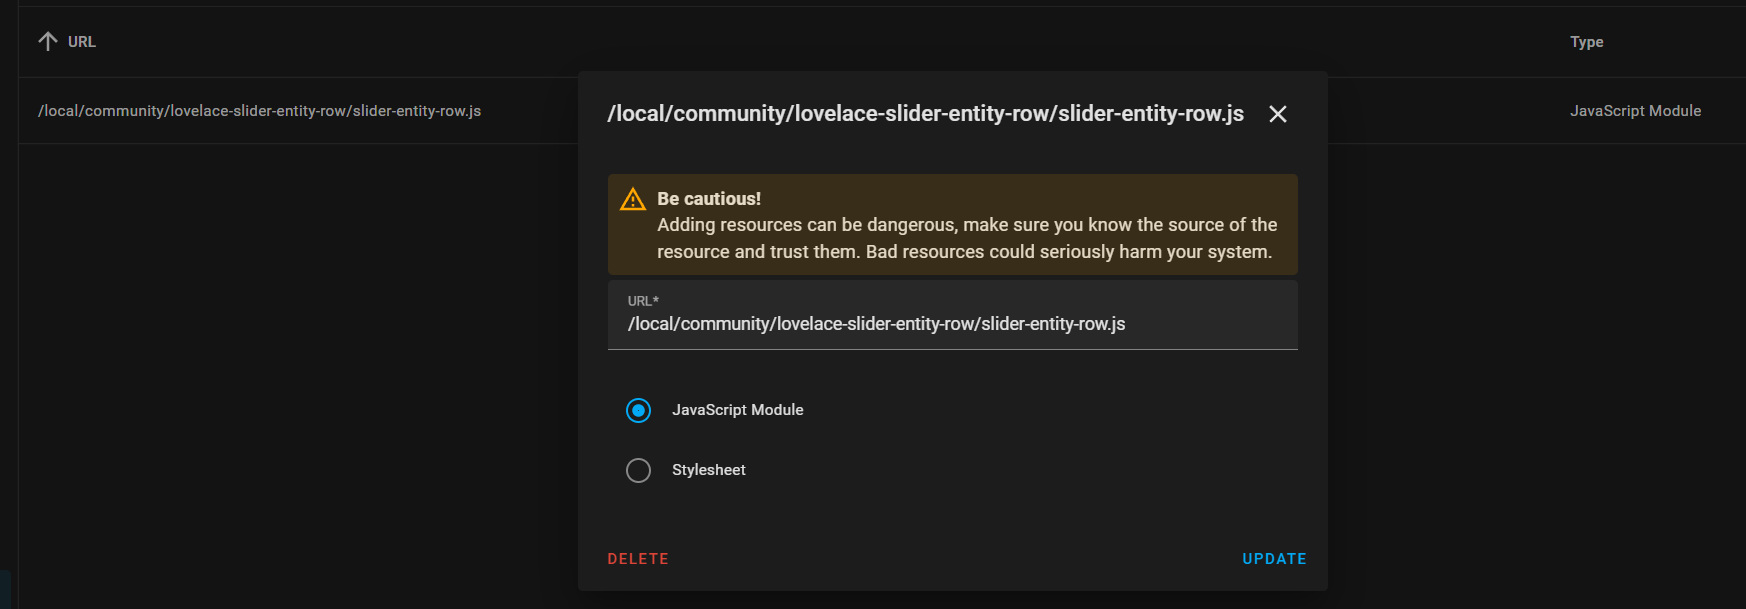
Task: Click the sort arrow beside the URL header
Action: point(45,41)
